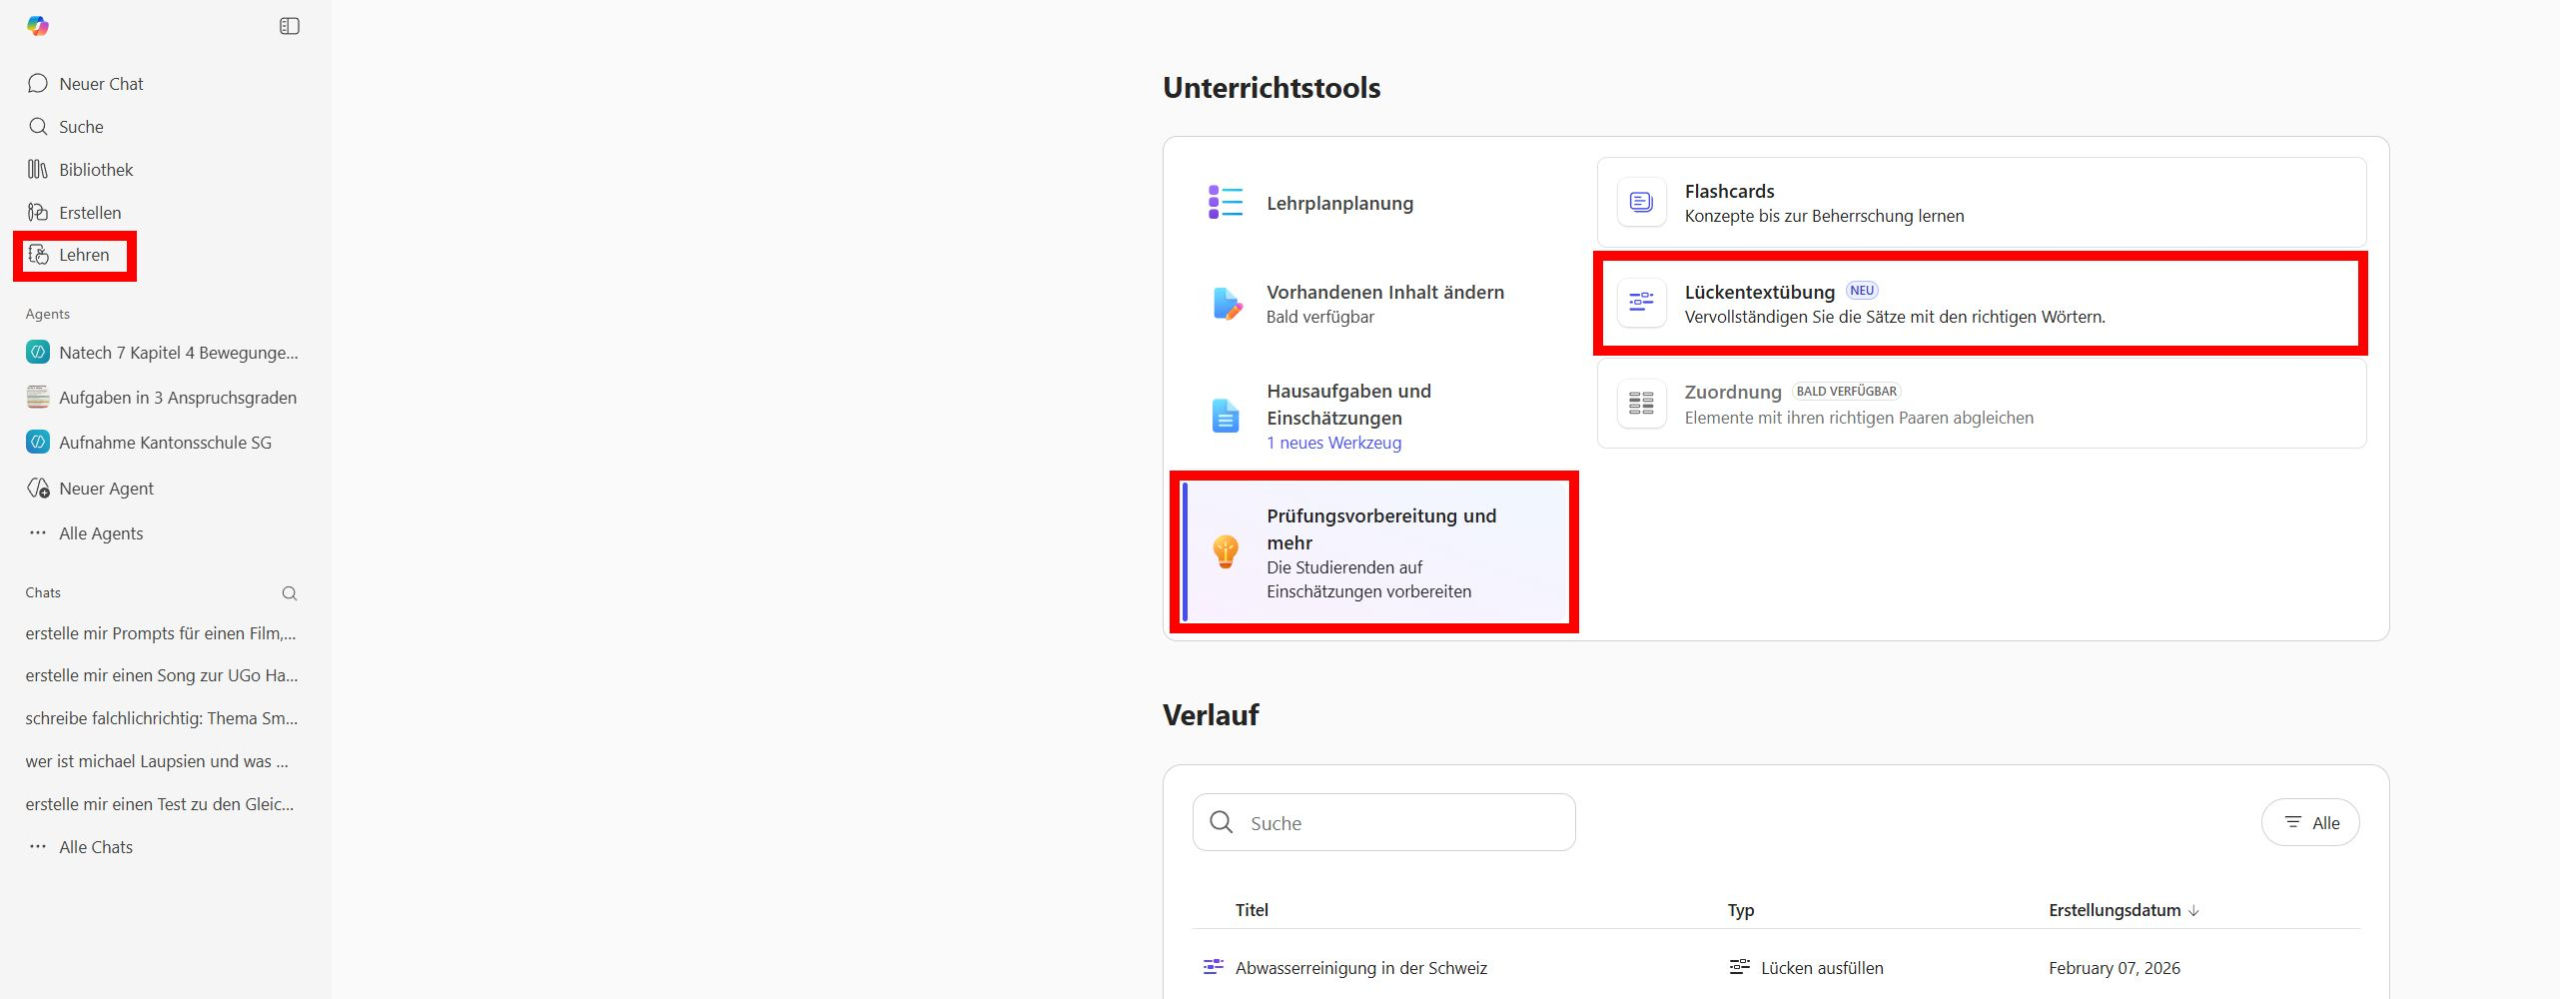Image resolution: width=2560 pixels, height=999 pixels.
Task: Open Natech 7 Kapitel 4 agent
Action: click(178, 353)
